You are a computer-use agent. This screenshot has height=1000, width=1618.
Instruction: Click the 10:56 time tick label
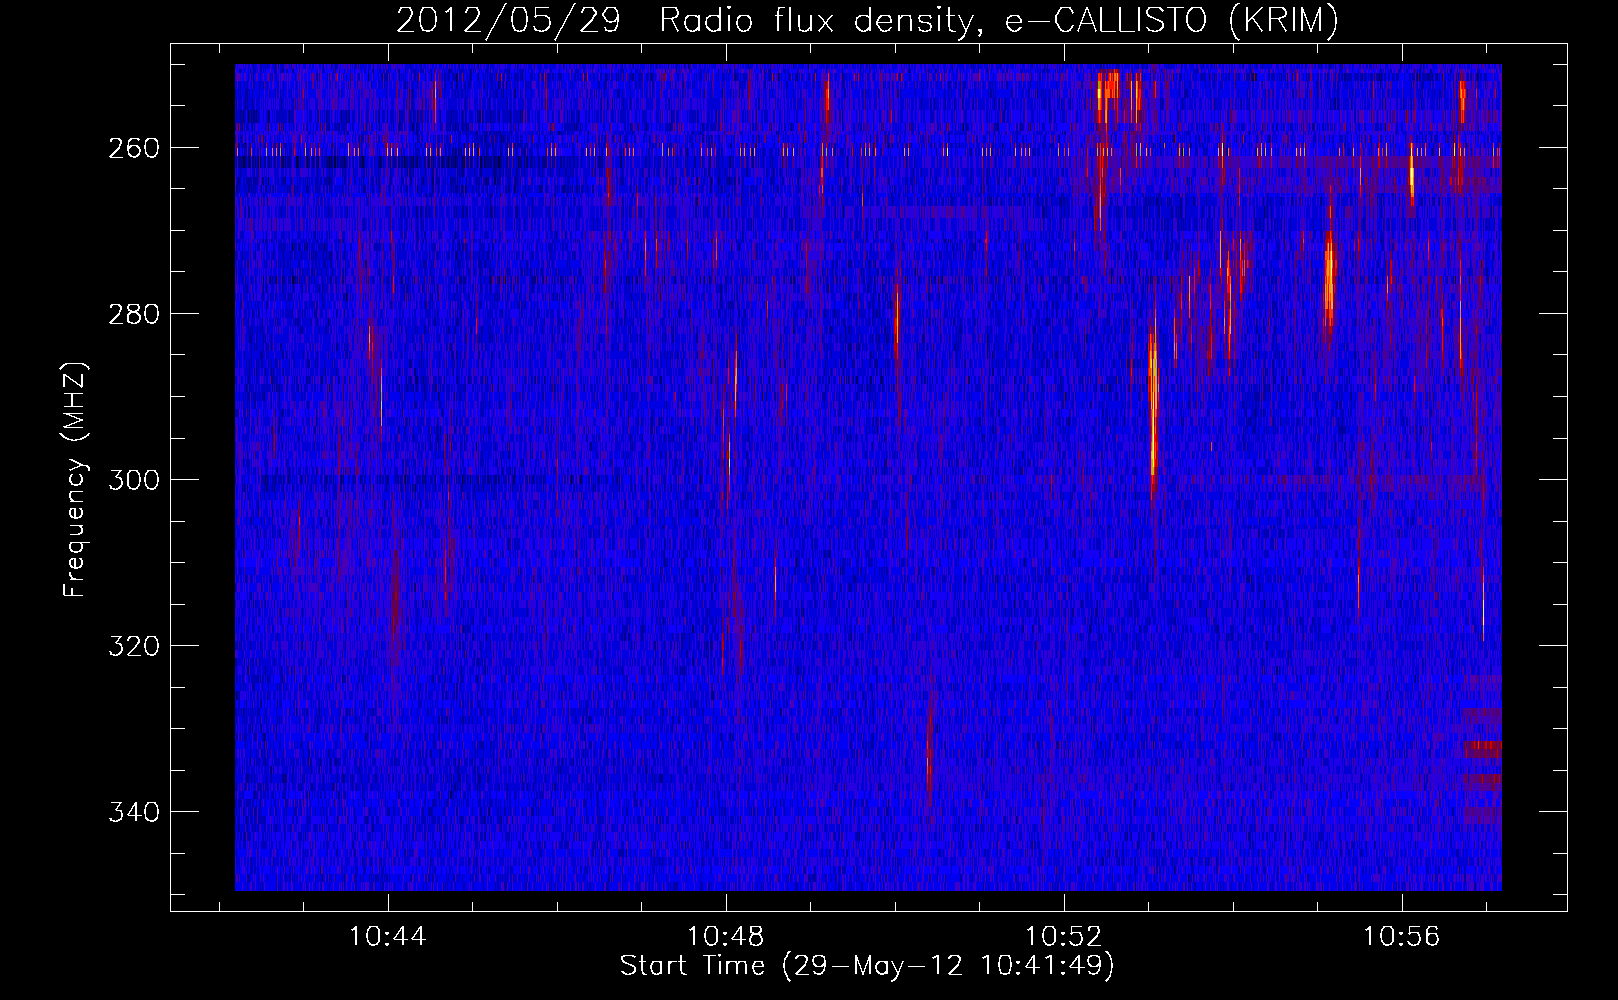pyautogui.click(x=1402, y=937)
